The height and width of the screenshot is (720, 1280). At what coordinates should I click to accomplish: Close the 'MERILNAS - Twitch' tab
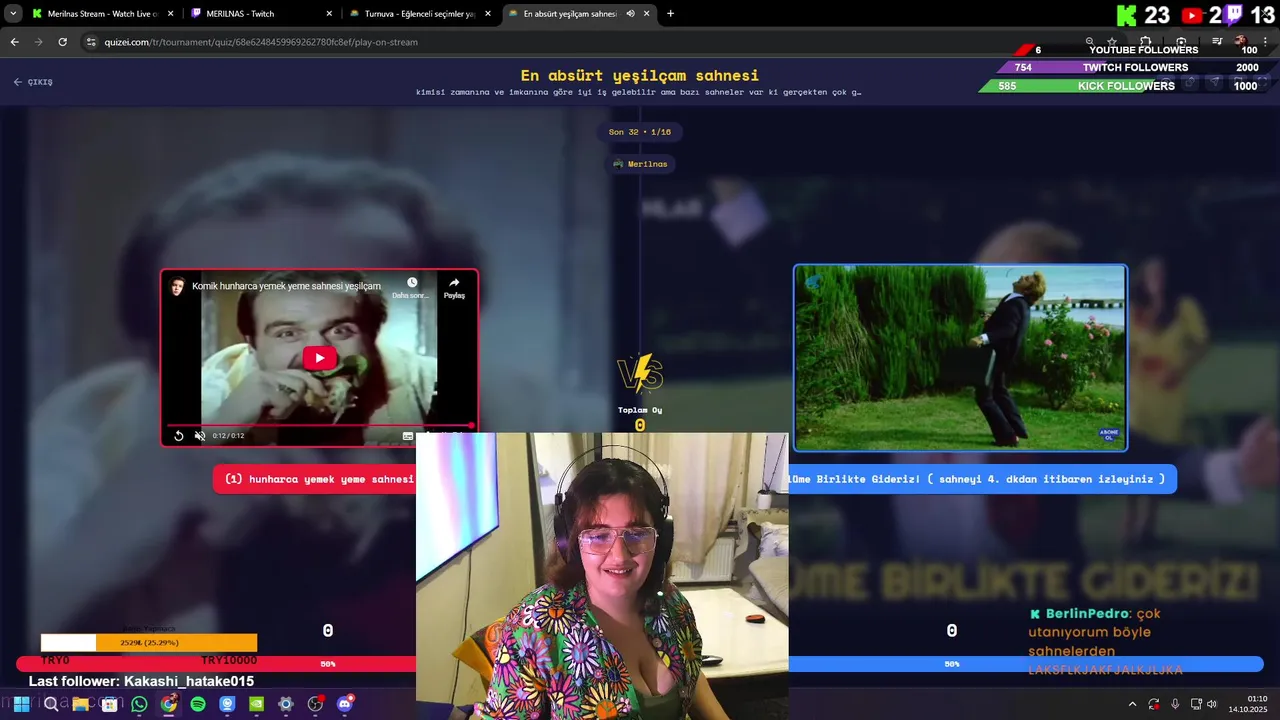click(x=330, y=14)
